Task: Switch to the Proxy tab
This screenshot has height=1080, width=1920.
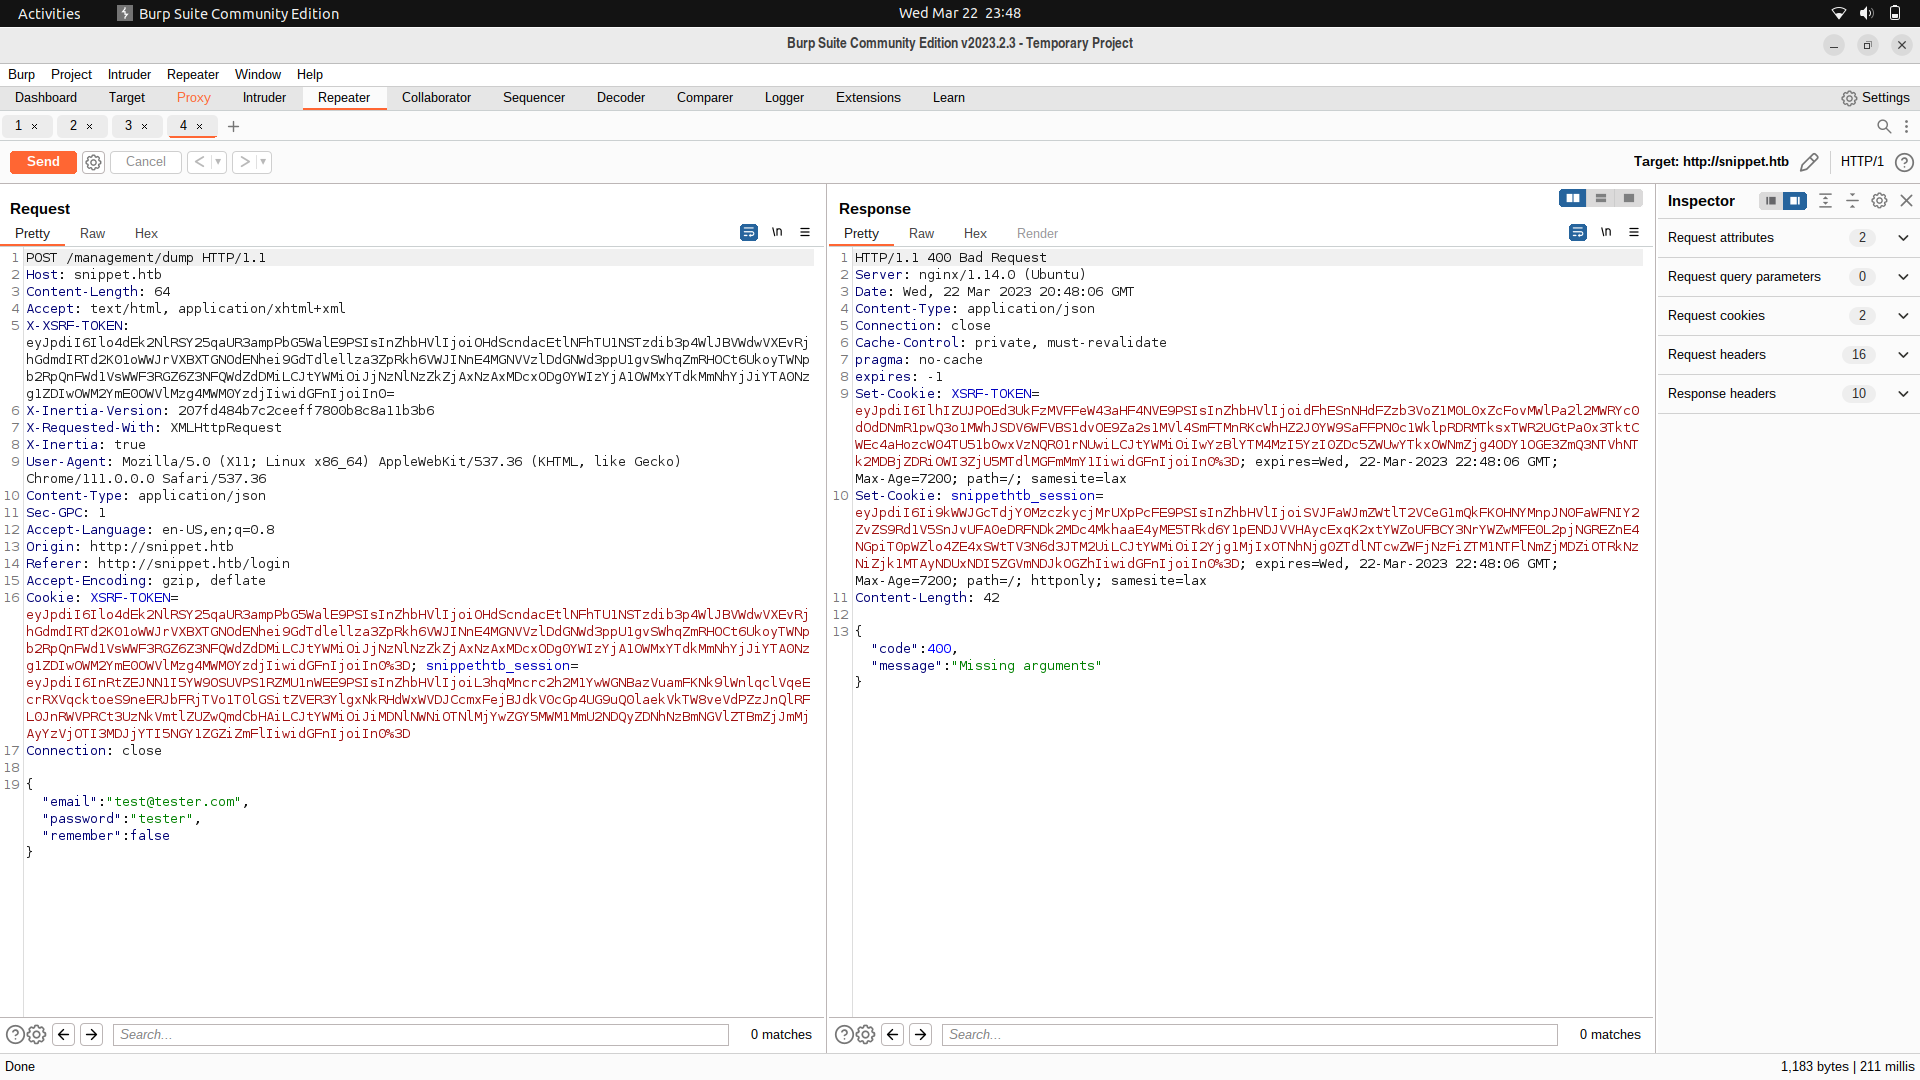Action: coord(193,98)
